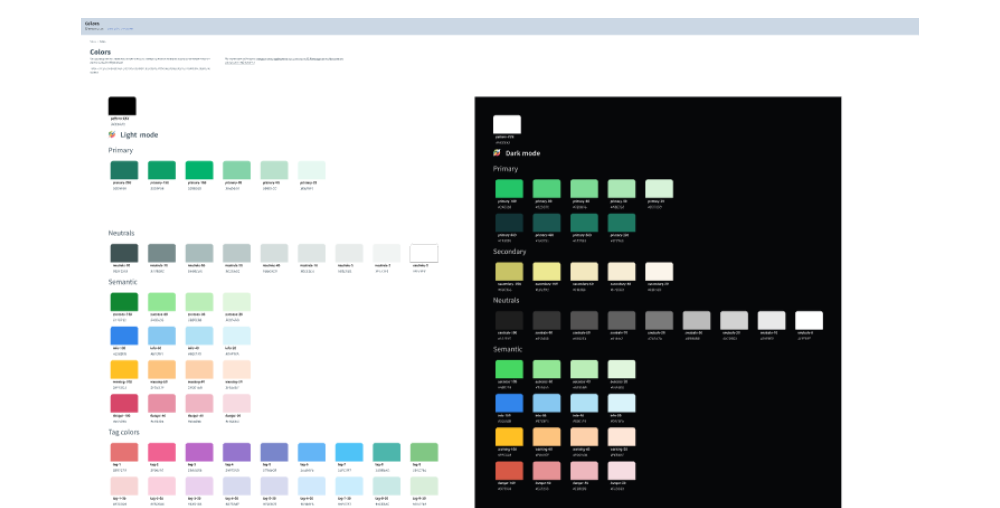
Task: Click the first red Tag colors swatch
Action: [124, 452]
